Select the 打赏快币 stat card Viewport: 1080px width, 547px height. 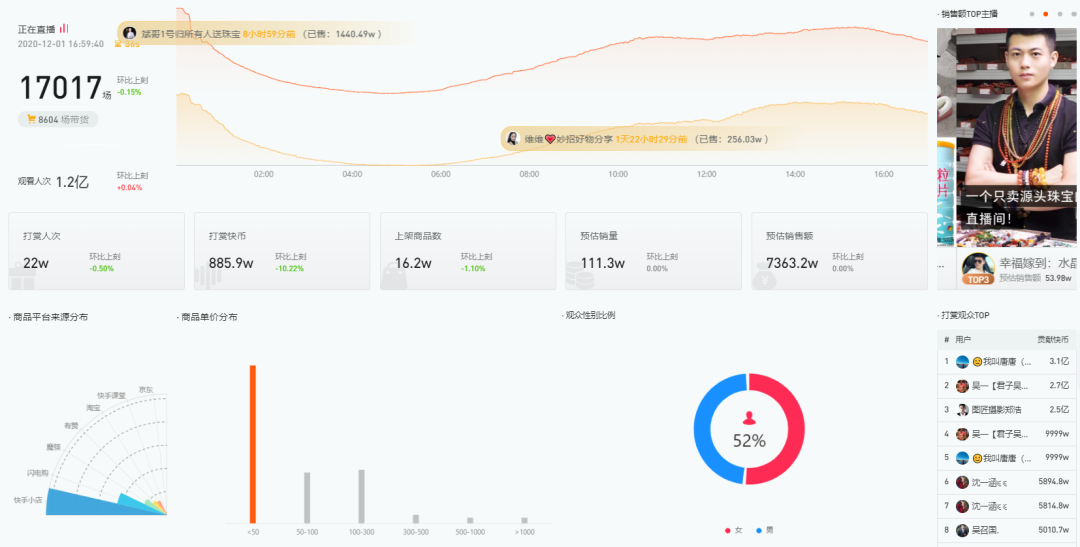coord(282,251)
